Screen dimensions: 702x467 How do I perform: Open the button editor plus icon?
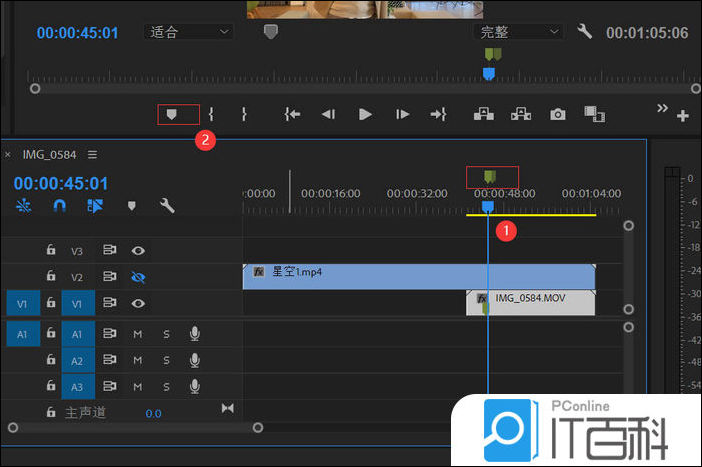(x=683, y=116)
